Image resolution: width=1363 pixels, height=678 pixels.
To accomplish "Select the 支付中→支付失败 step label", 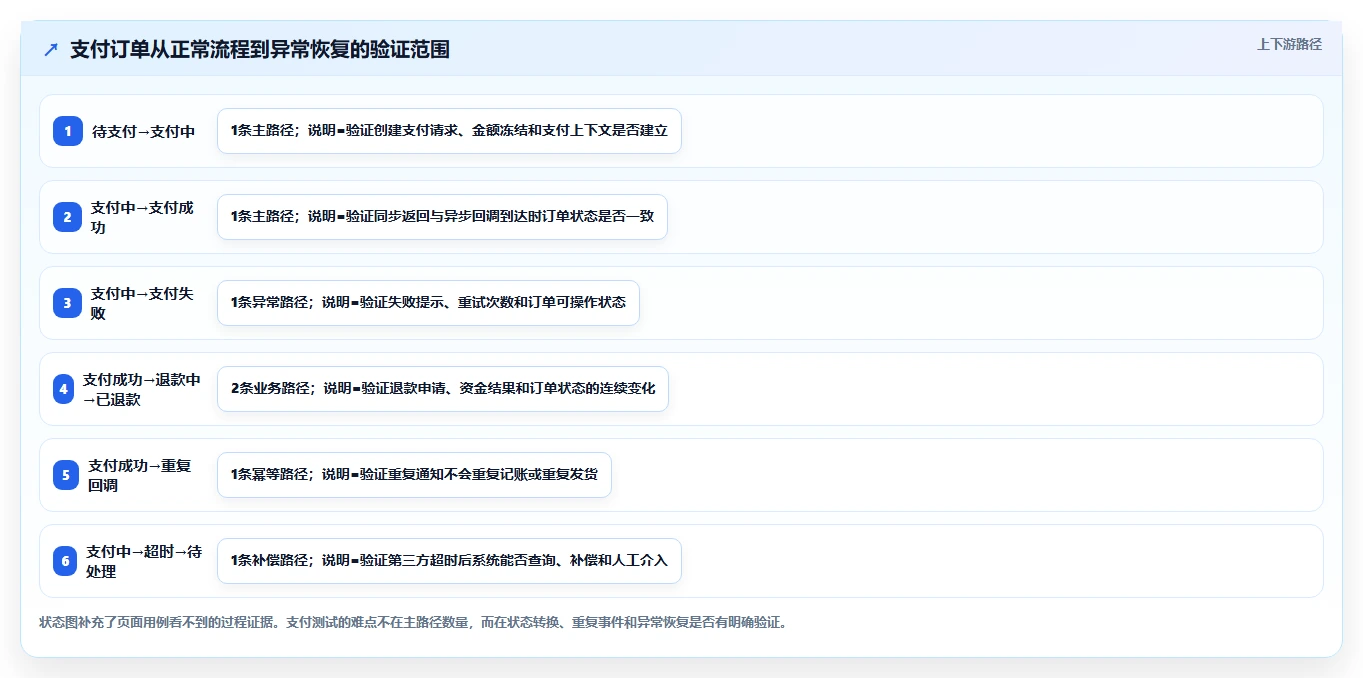I will click(x=143, y=303).
